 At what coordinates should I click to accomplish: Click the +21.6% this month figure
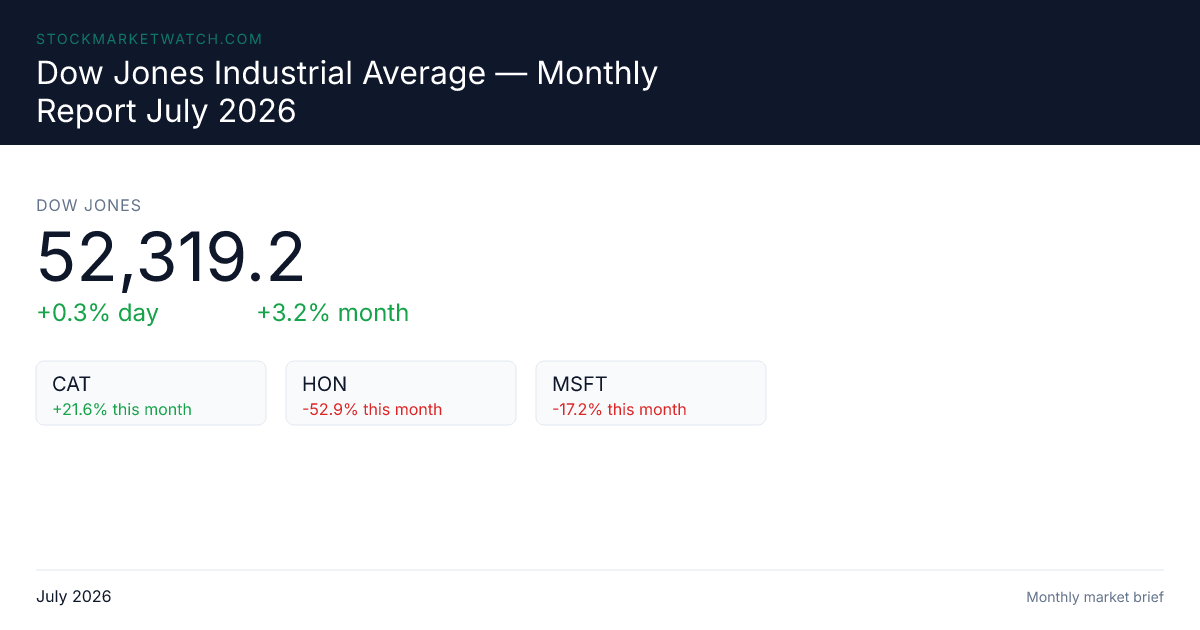122,409
